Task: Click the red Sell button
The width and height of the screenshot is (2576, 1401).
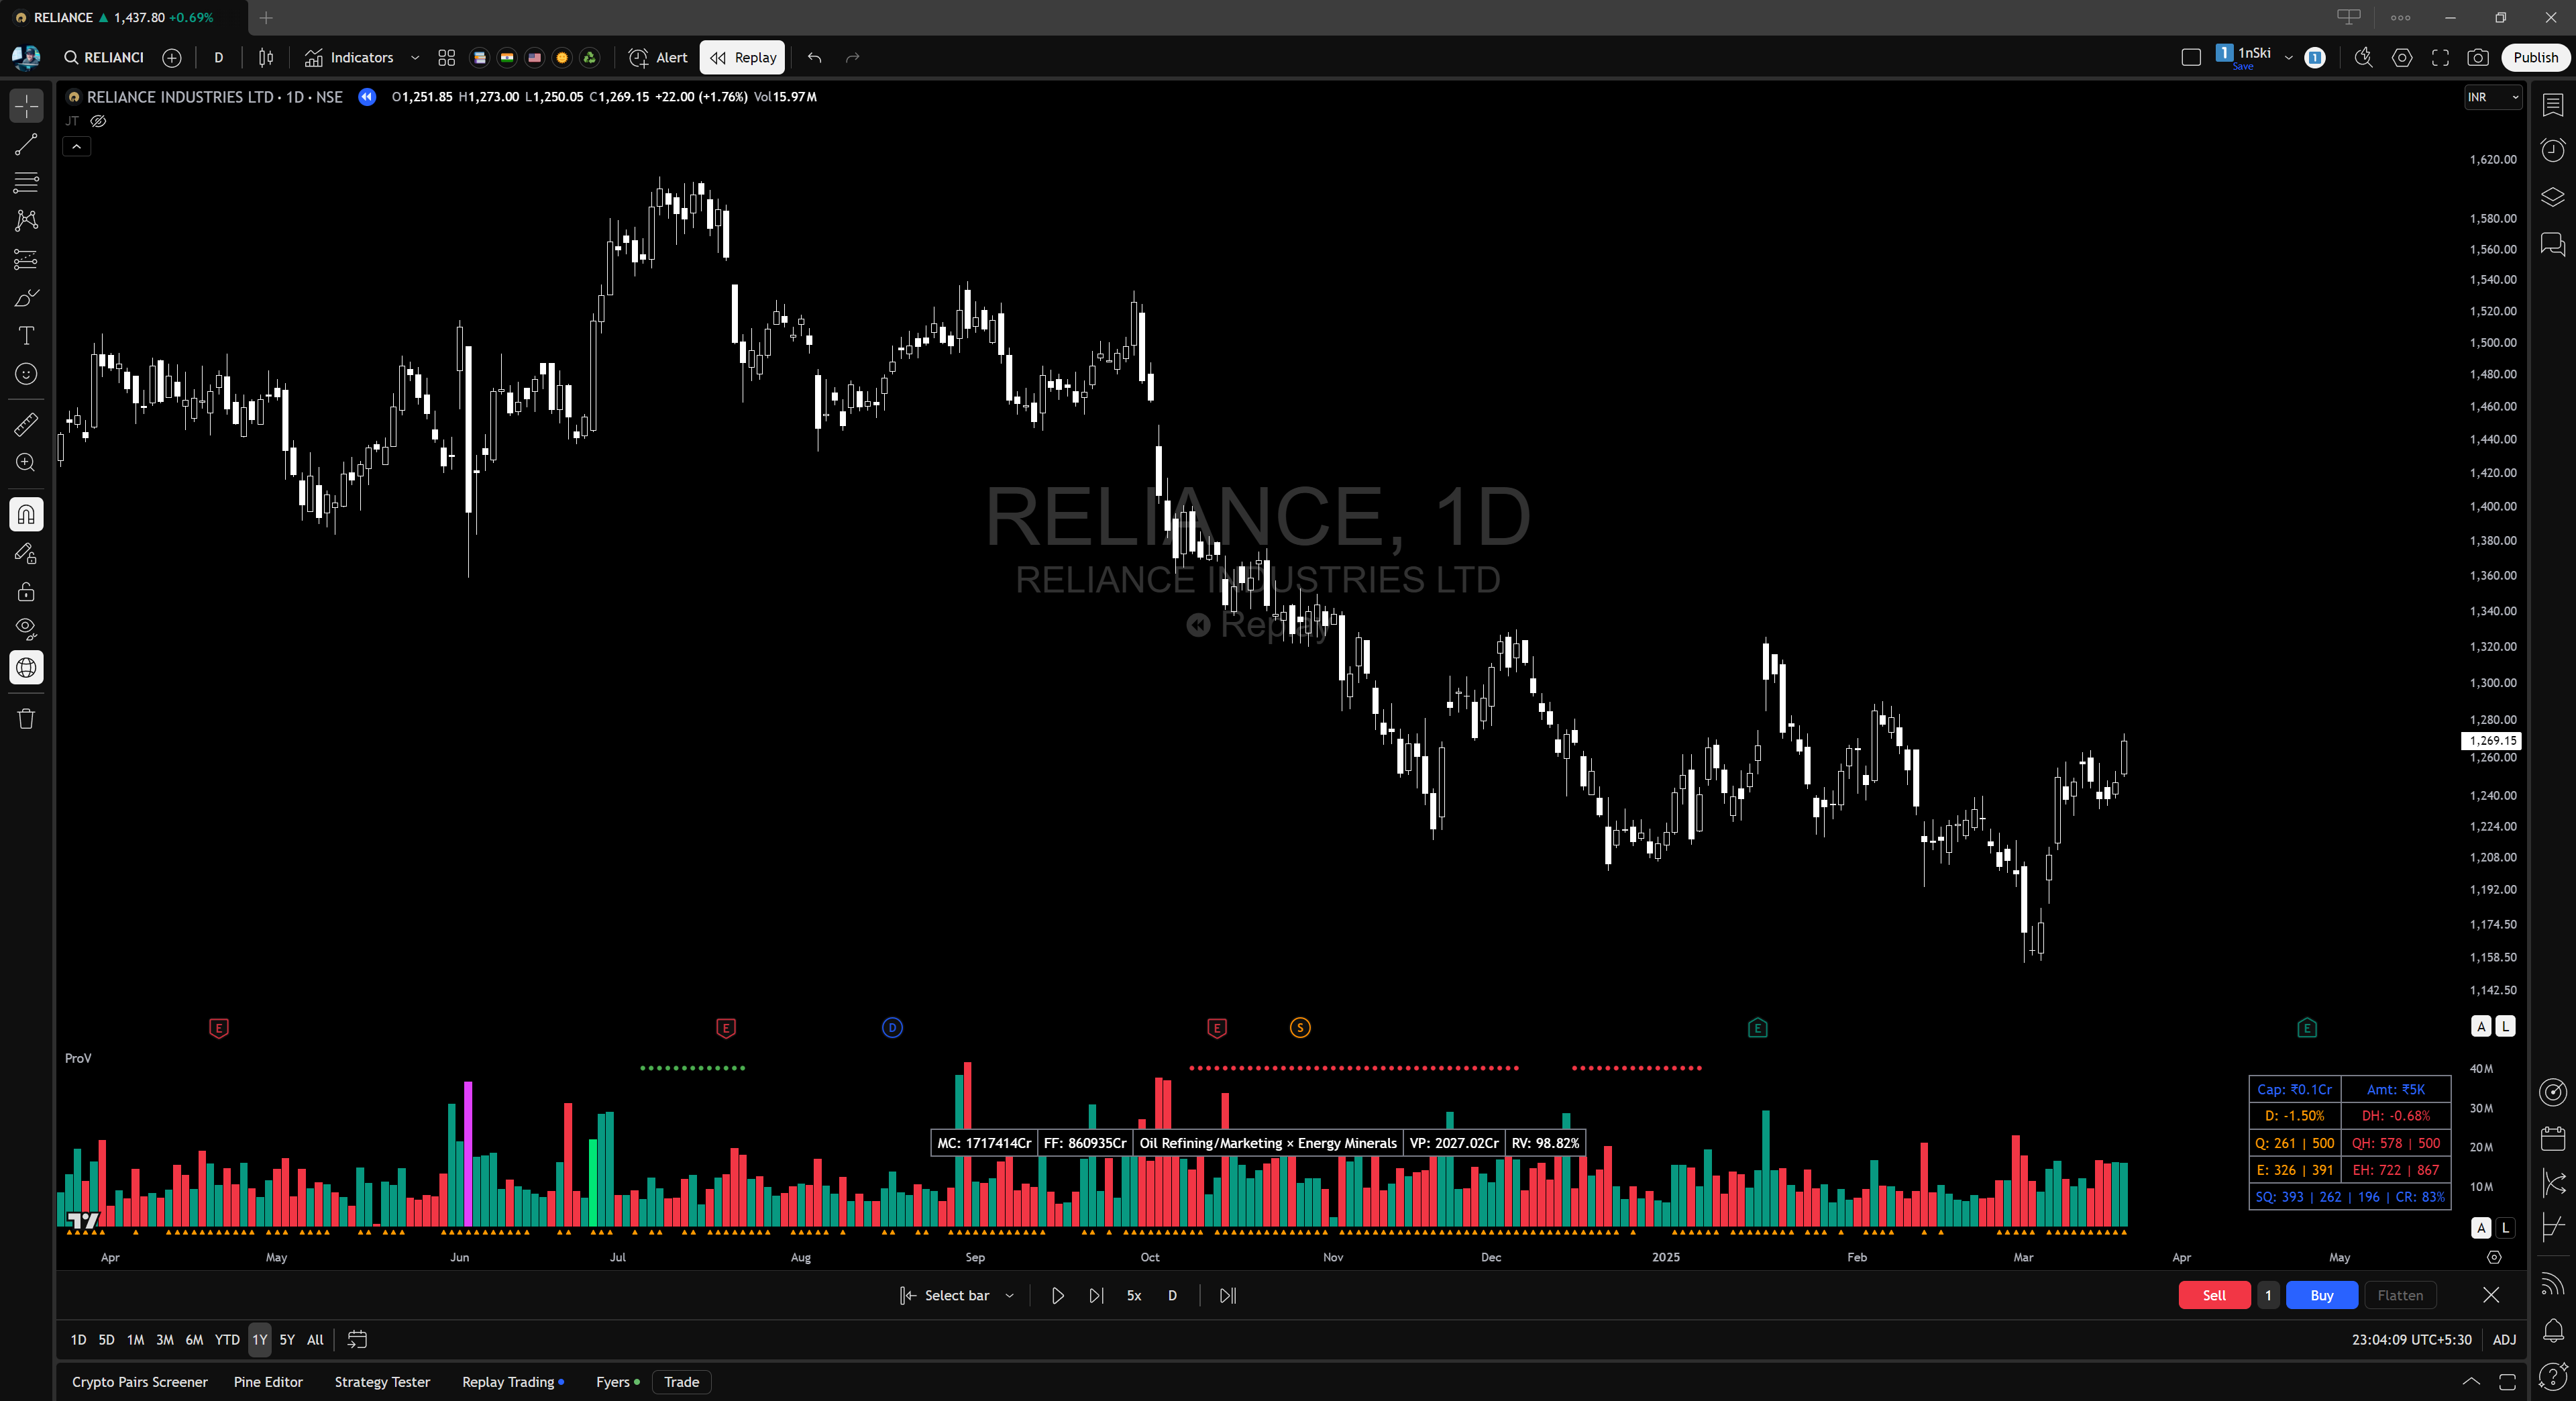Action: point(2214,1295)
